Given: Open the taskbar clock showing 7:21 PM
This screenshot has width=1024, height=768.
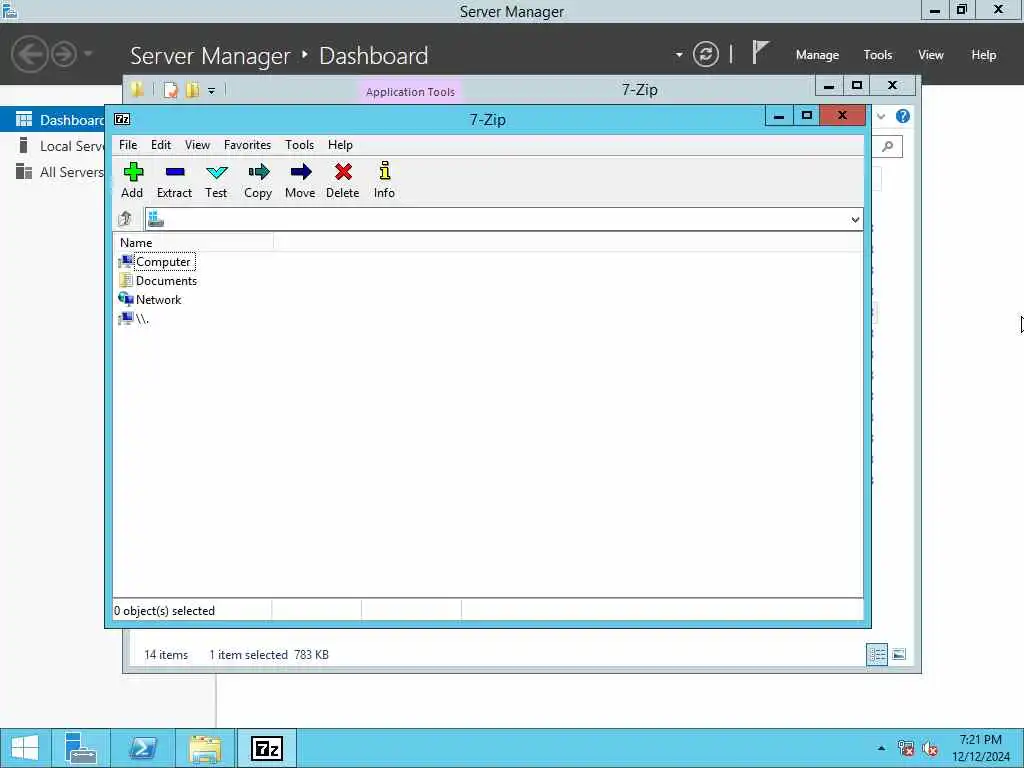Looking at the screenshot, I should [980, 748].
